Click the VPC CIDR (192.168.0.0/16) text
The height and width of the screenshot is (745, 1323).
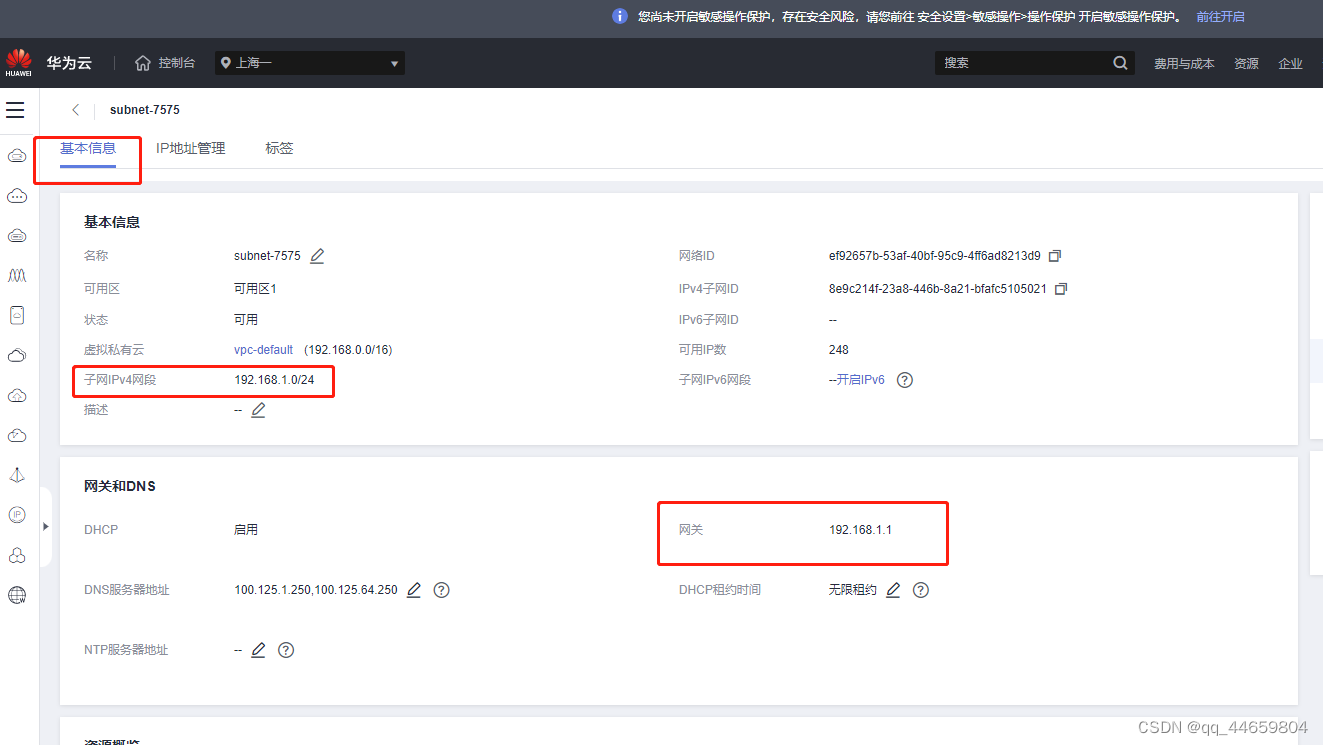coord(348,350)
